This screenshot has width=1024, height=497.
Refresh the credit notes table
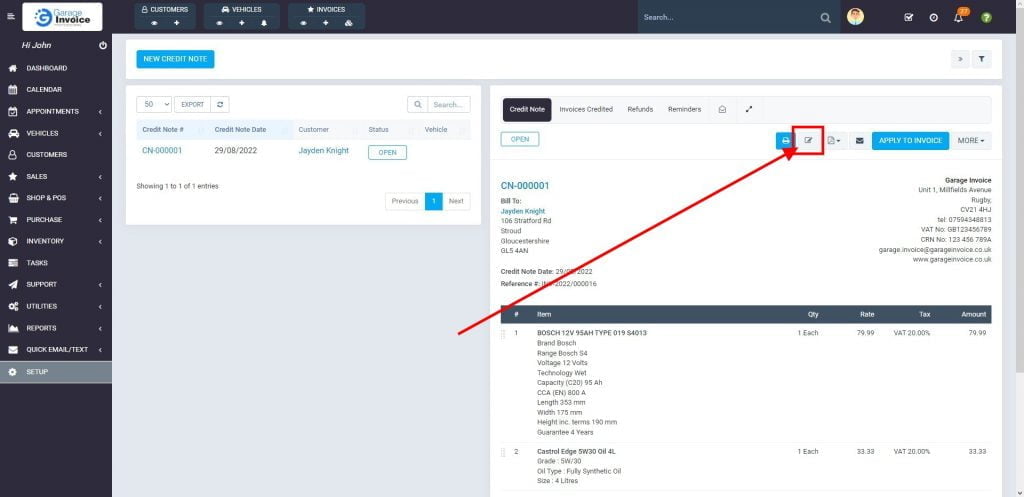tap(221, 104)
